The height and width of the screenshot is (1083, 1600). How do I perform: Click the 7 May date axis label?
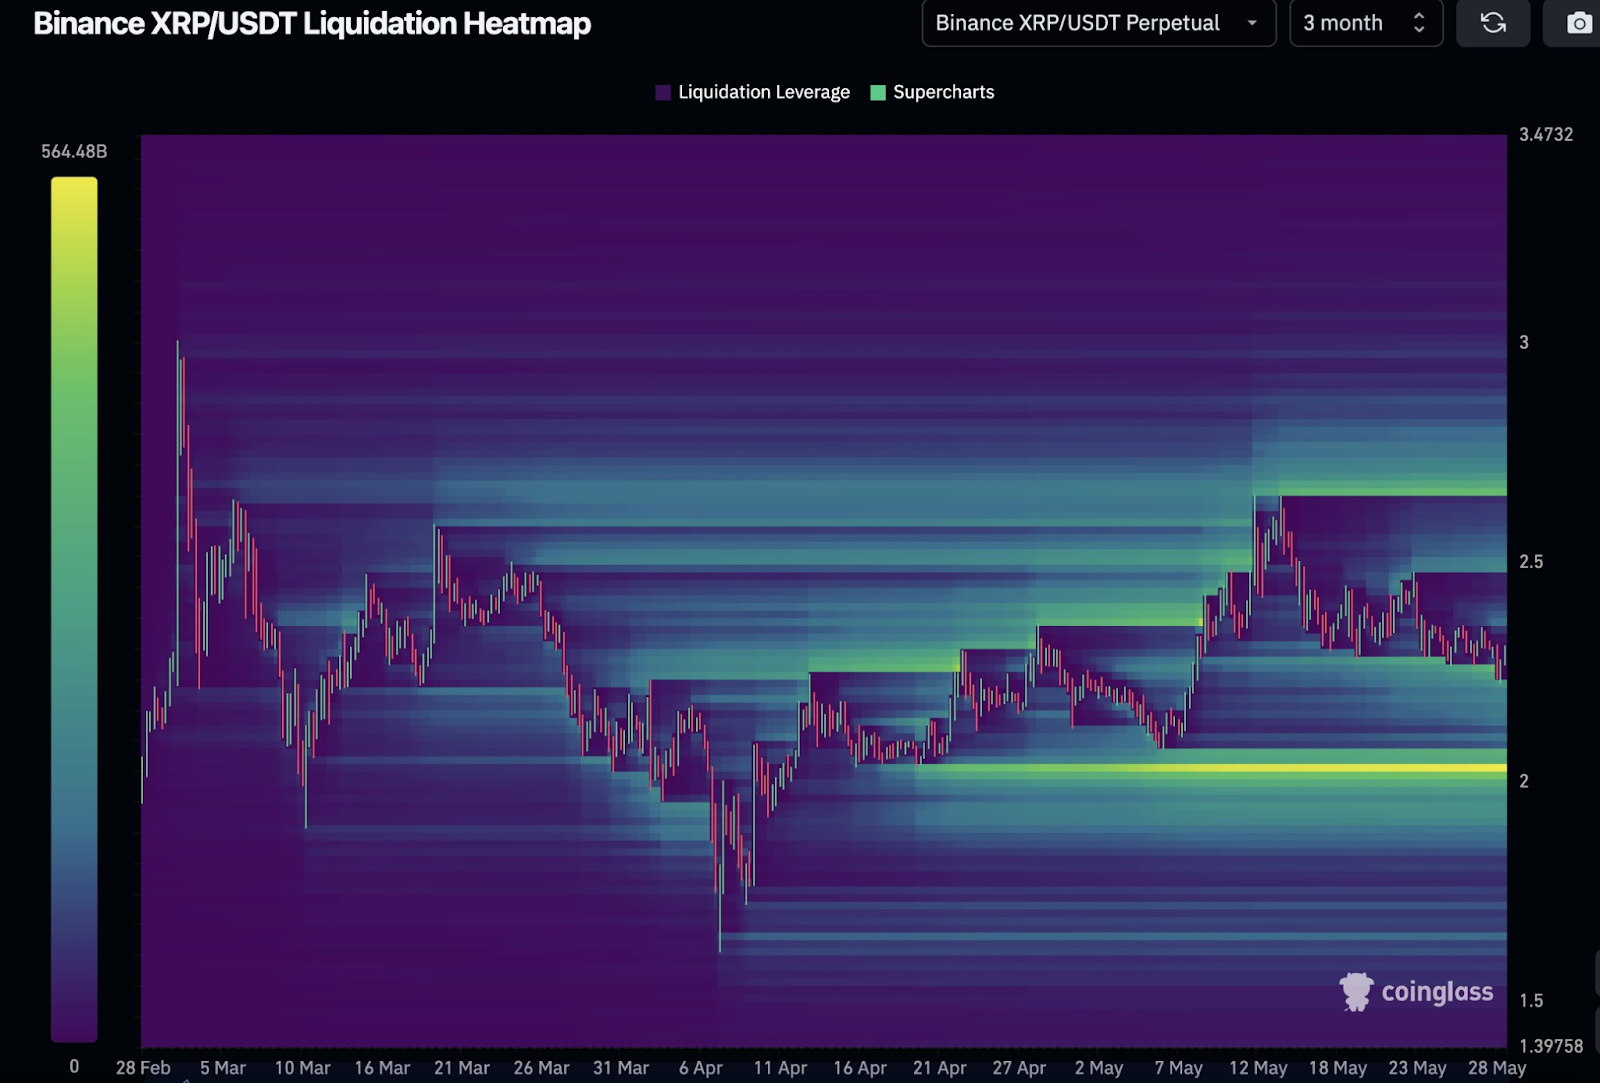pyautogui.click(x=1178, y=1068)
